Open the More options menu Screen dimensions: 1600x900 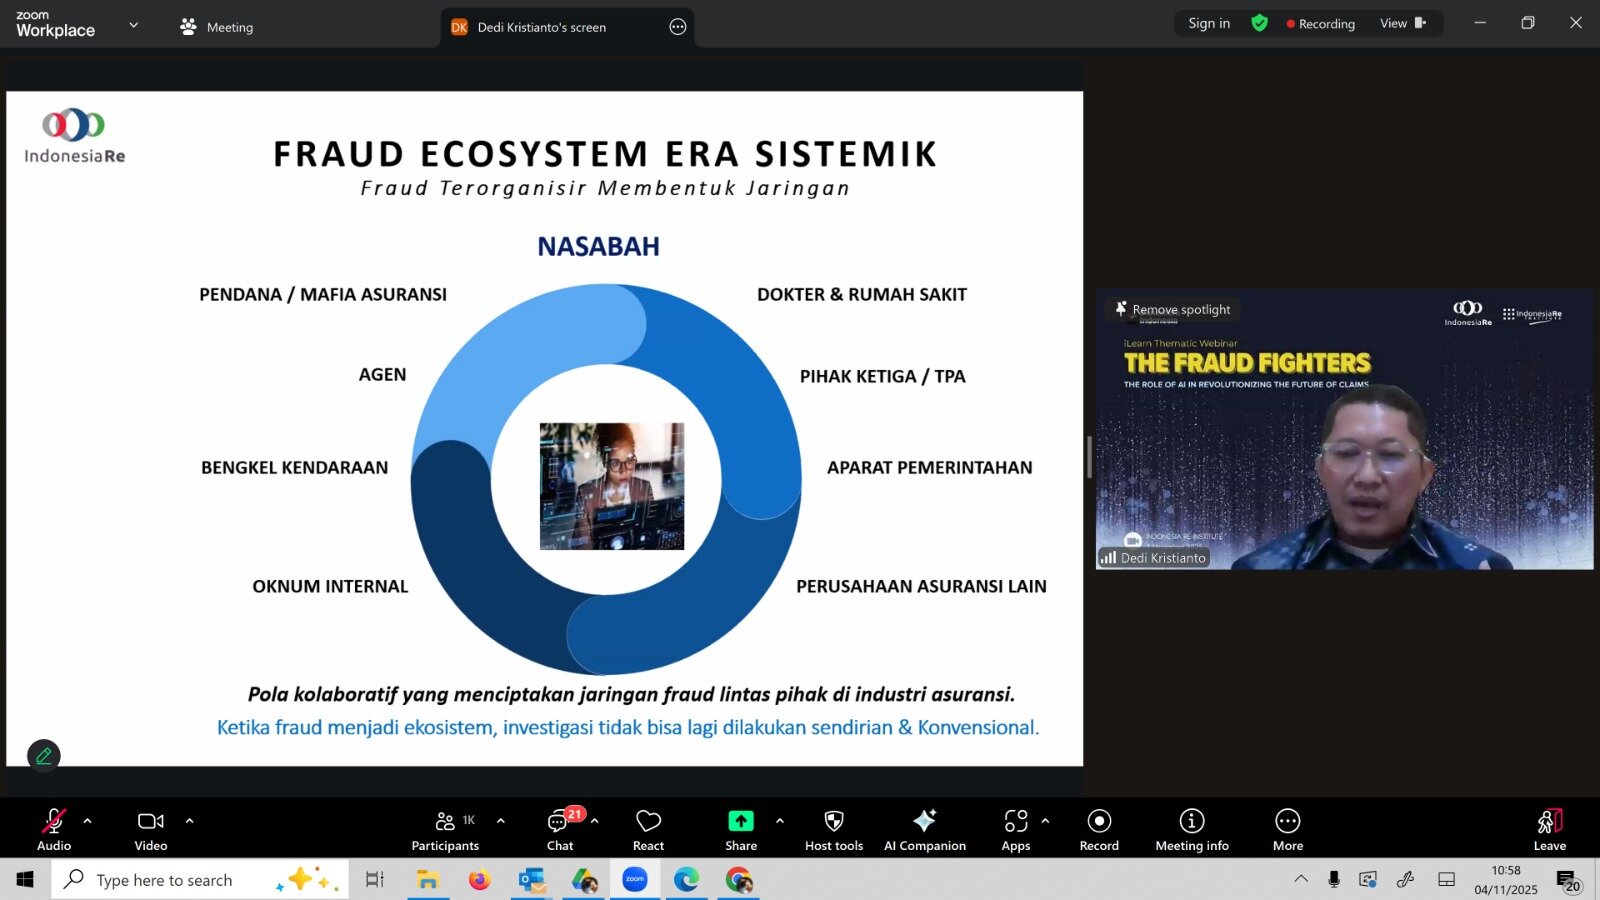pyautogui.click(x=1287, y=830)
